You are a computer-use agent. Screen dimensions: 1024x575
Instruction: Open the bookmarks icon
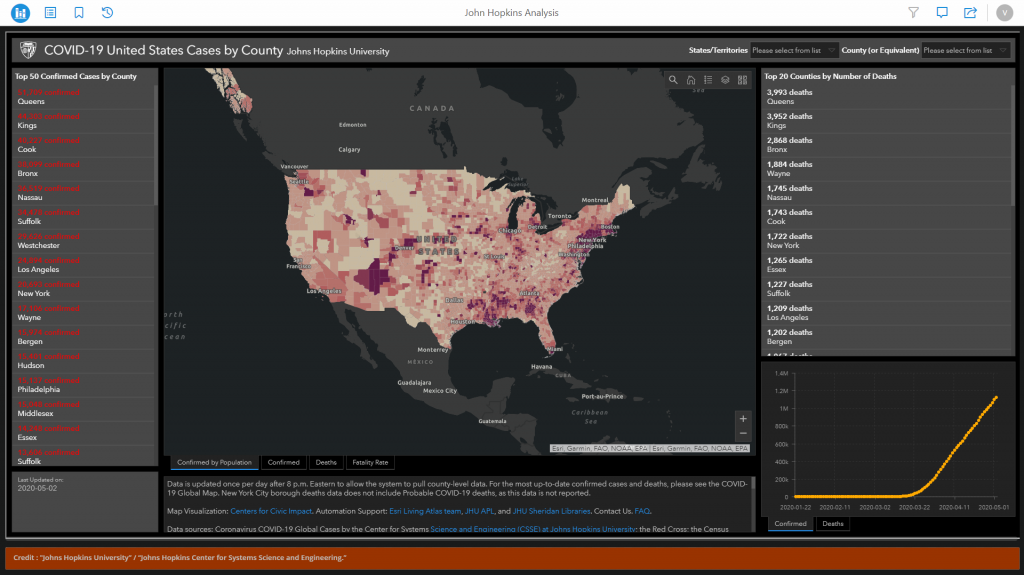[x=79, y=12]
